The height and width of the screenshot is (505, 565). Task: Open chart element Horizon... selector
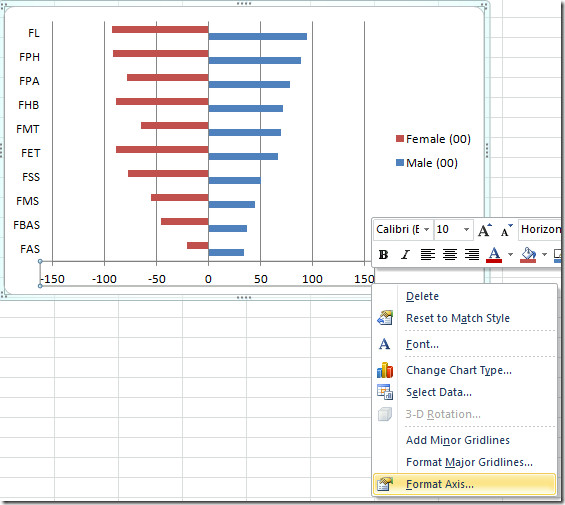coord(540,229)
